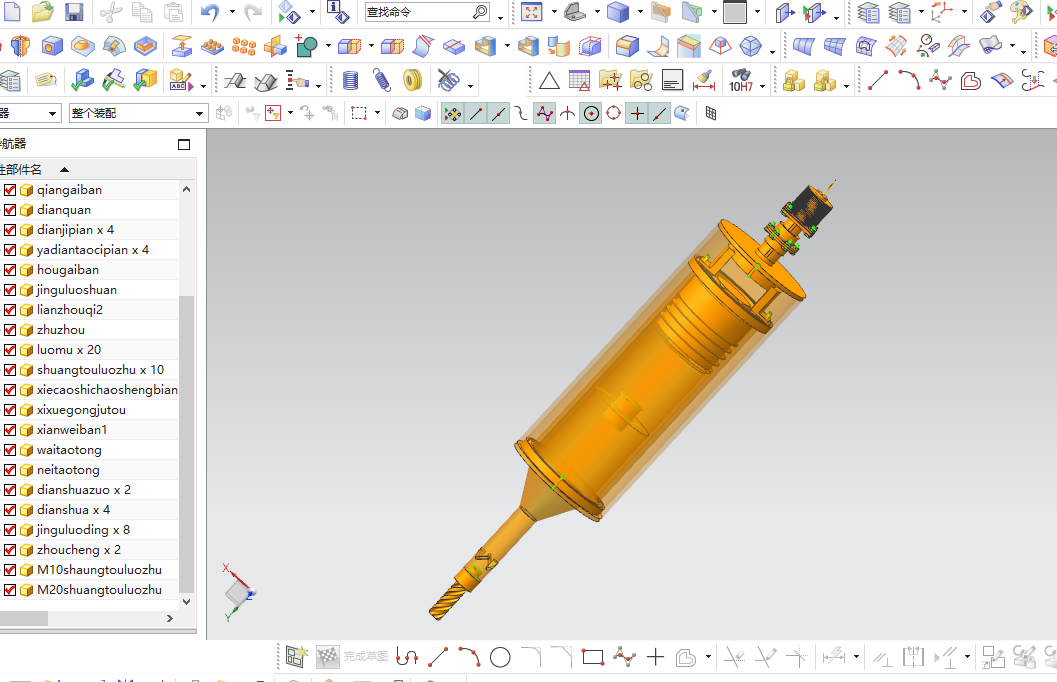Toggle checkbox for zhoucheng x 2
The image size is (1057, 682).
point(10,550)
